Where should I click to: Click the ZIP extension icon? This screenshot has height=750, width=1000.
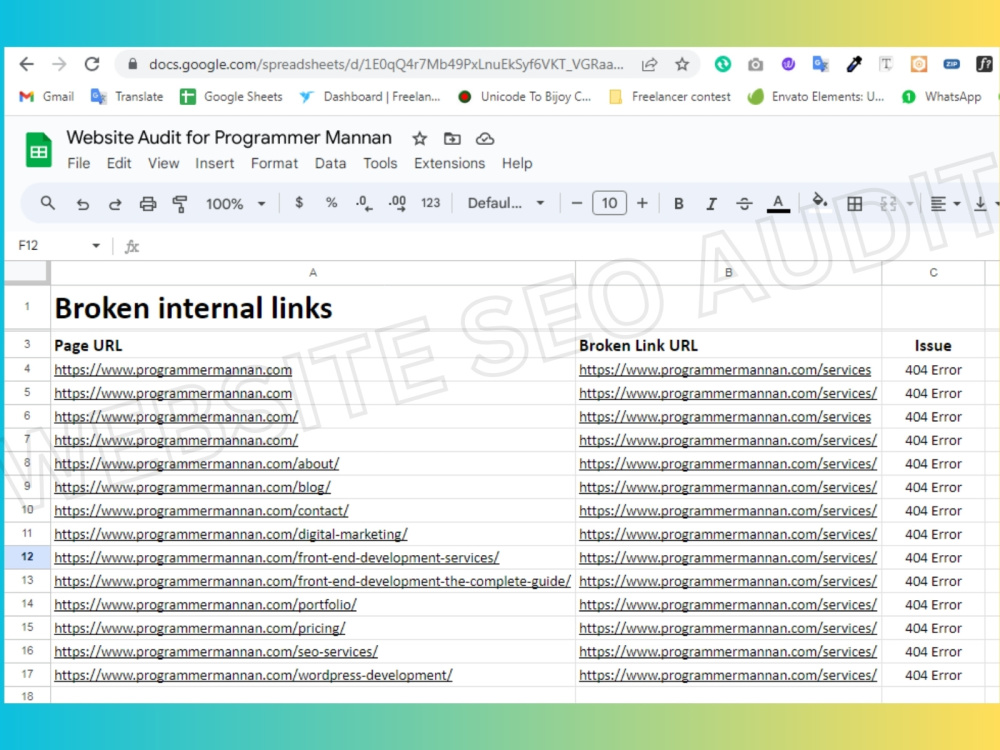(x=952, y=64)
